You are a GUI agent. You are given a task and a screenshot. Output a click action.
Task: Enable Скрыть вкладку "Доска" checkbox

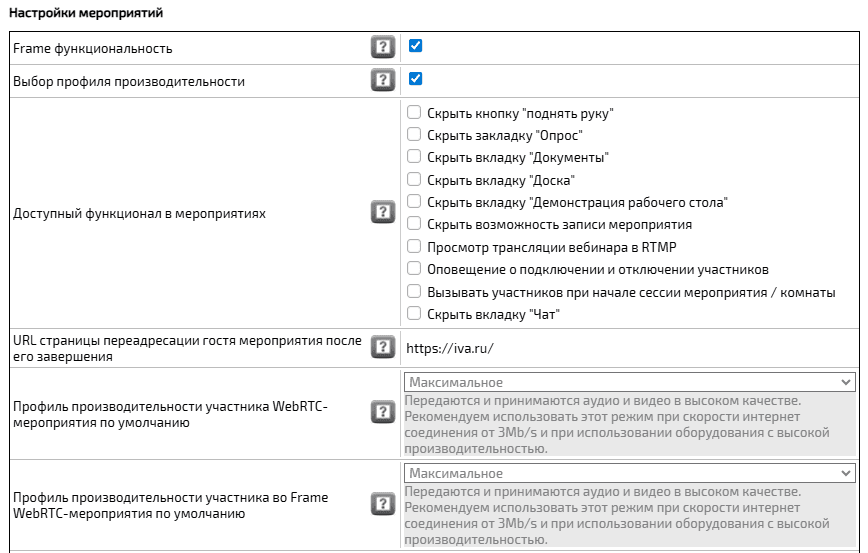coord(414,180)
